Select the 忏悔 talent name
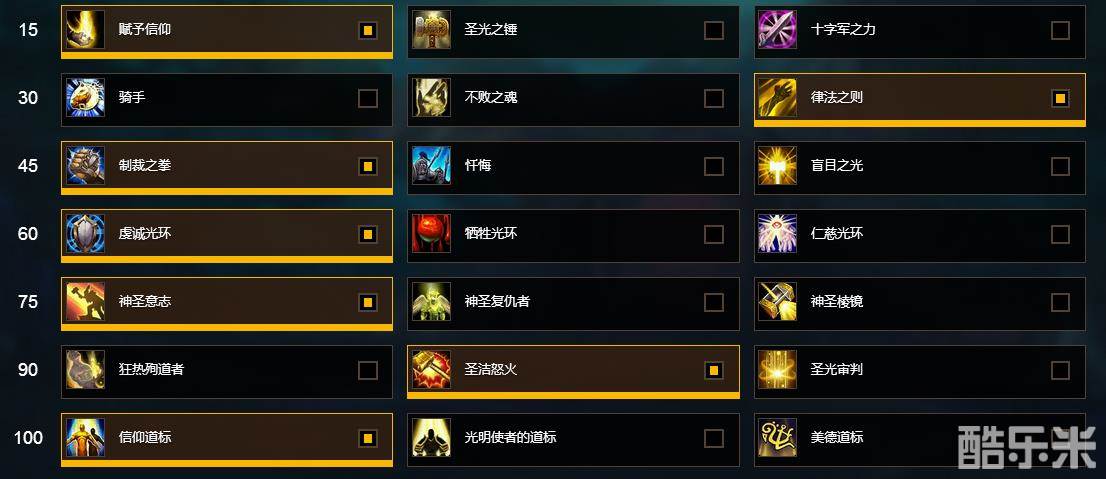1106x479 pixels. (478, 166)
